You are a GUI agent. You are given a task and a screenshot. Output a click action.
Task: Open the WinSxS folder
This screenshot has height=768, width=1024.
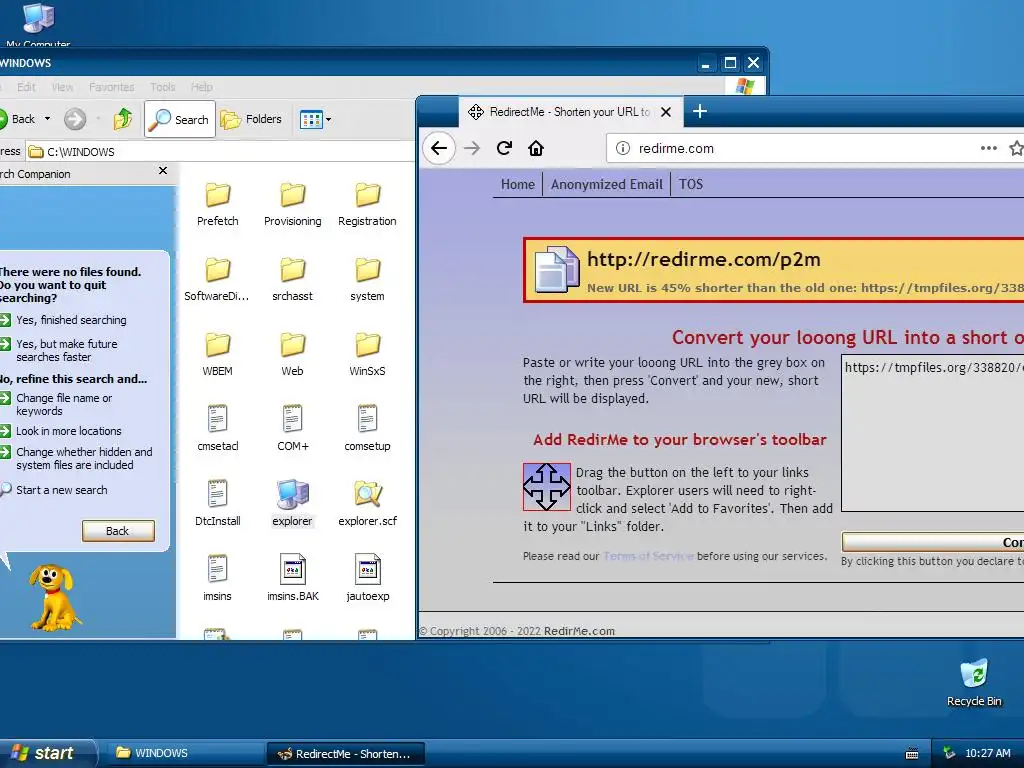(367, 355)
